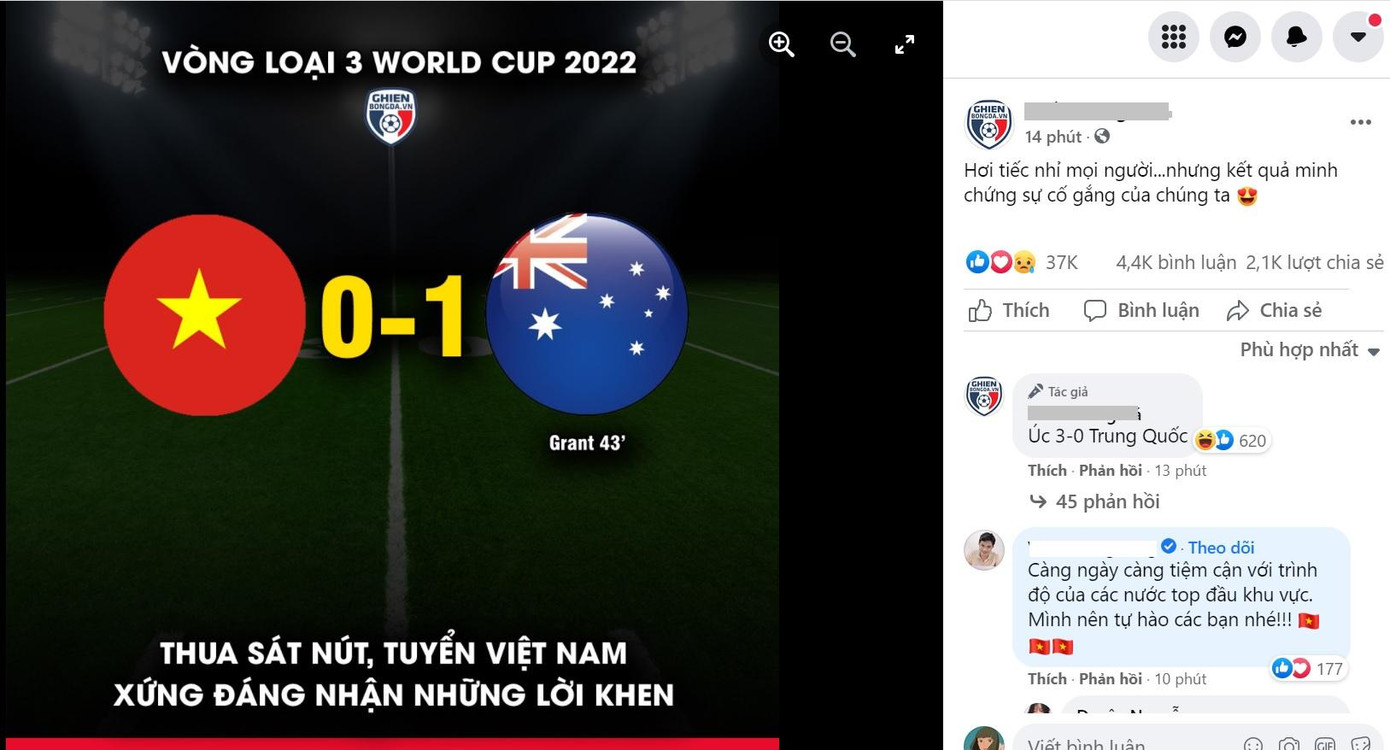Open the account dropdown arrow
This screenshot has width=1390, height=750.
click(x=1358, y=37)
